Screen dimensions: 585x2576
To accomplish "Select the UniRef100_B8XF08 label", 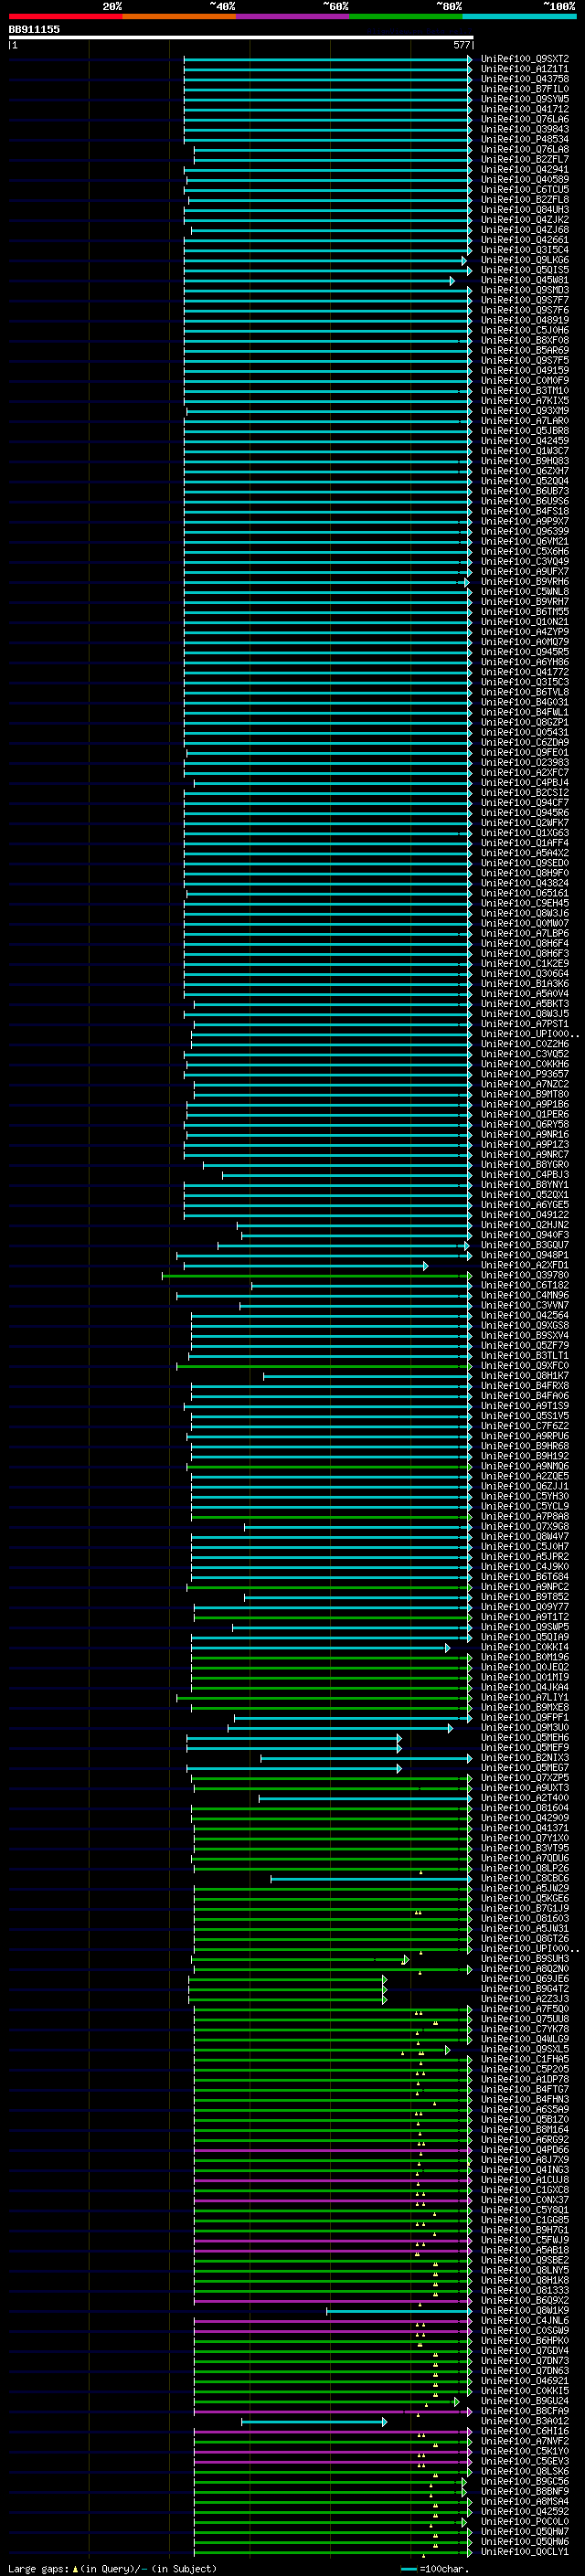I will [x=525, y=340].
